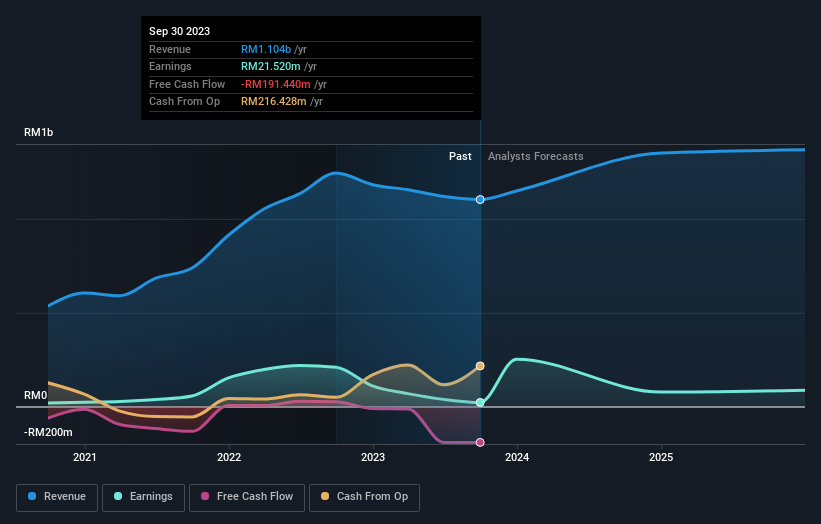Viewport: 821px width, 524px height.
Task: Click the pink Free Cash Flow data point
Action: tap(480, 442)
